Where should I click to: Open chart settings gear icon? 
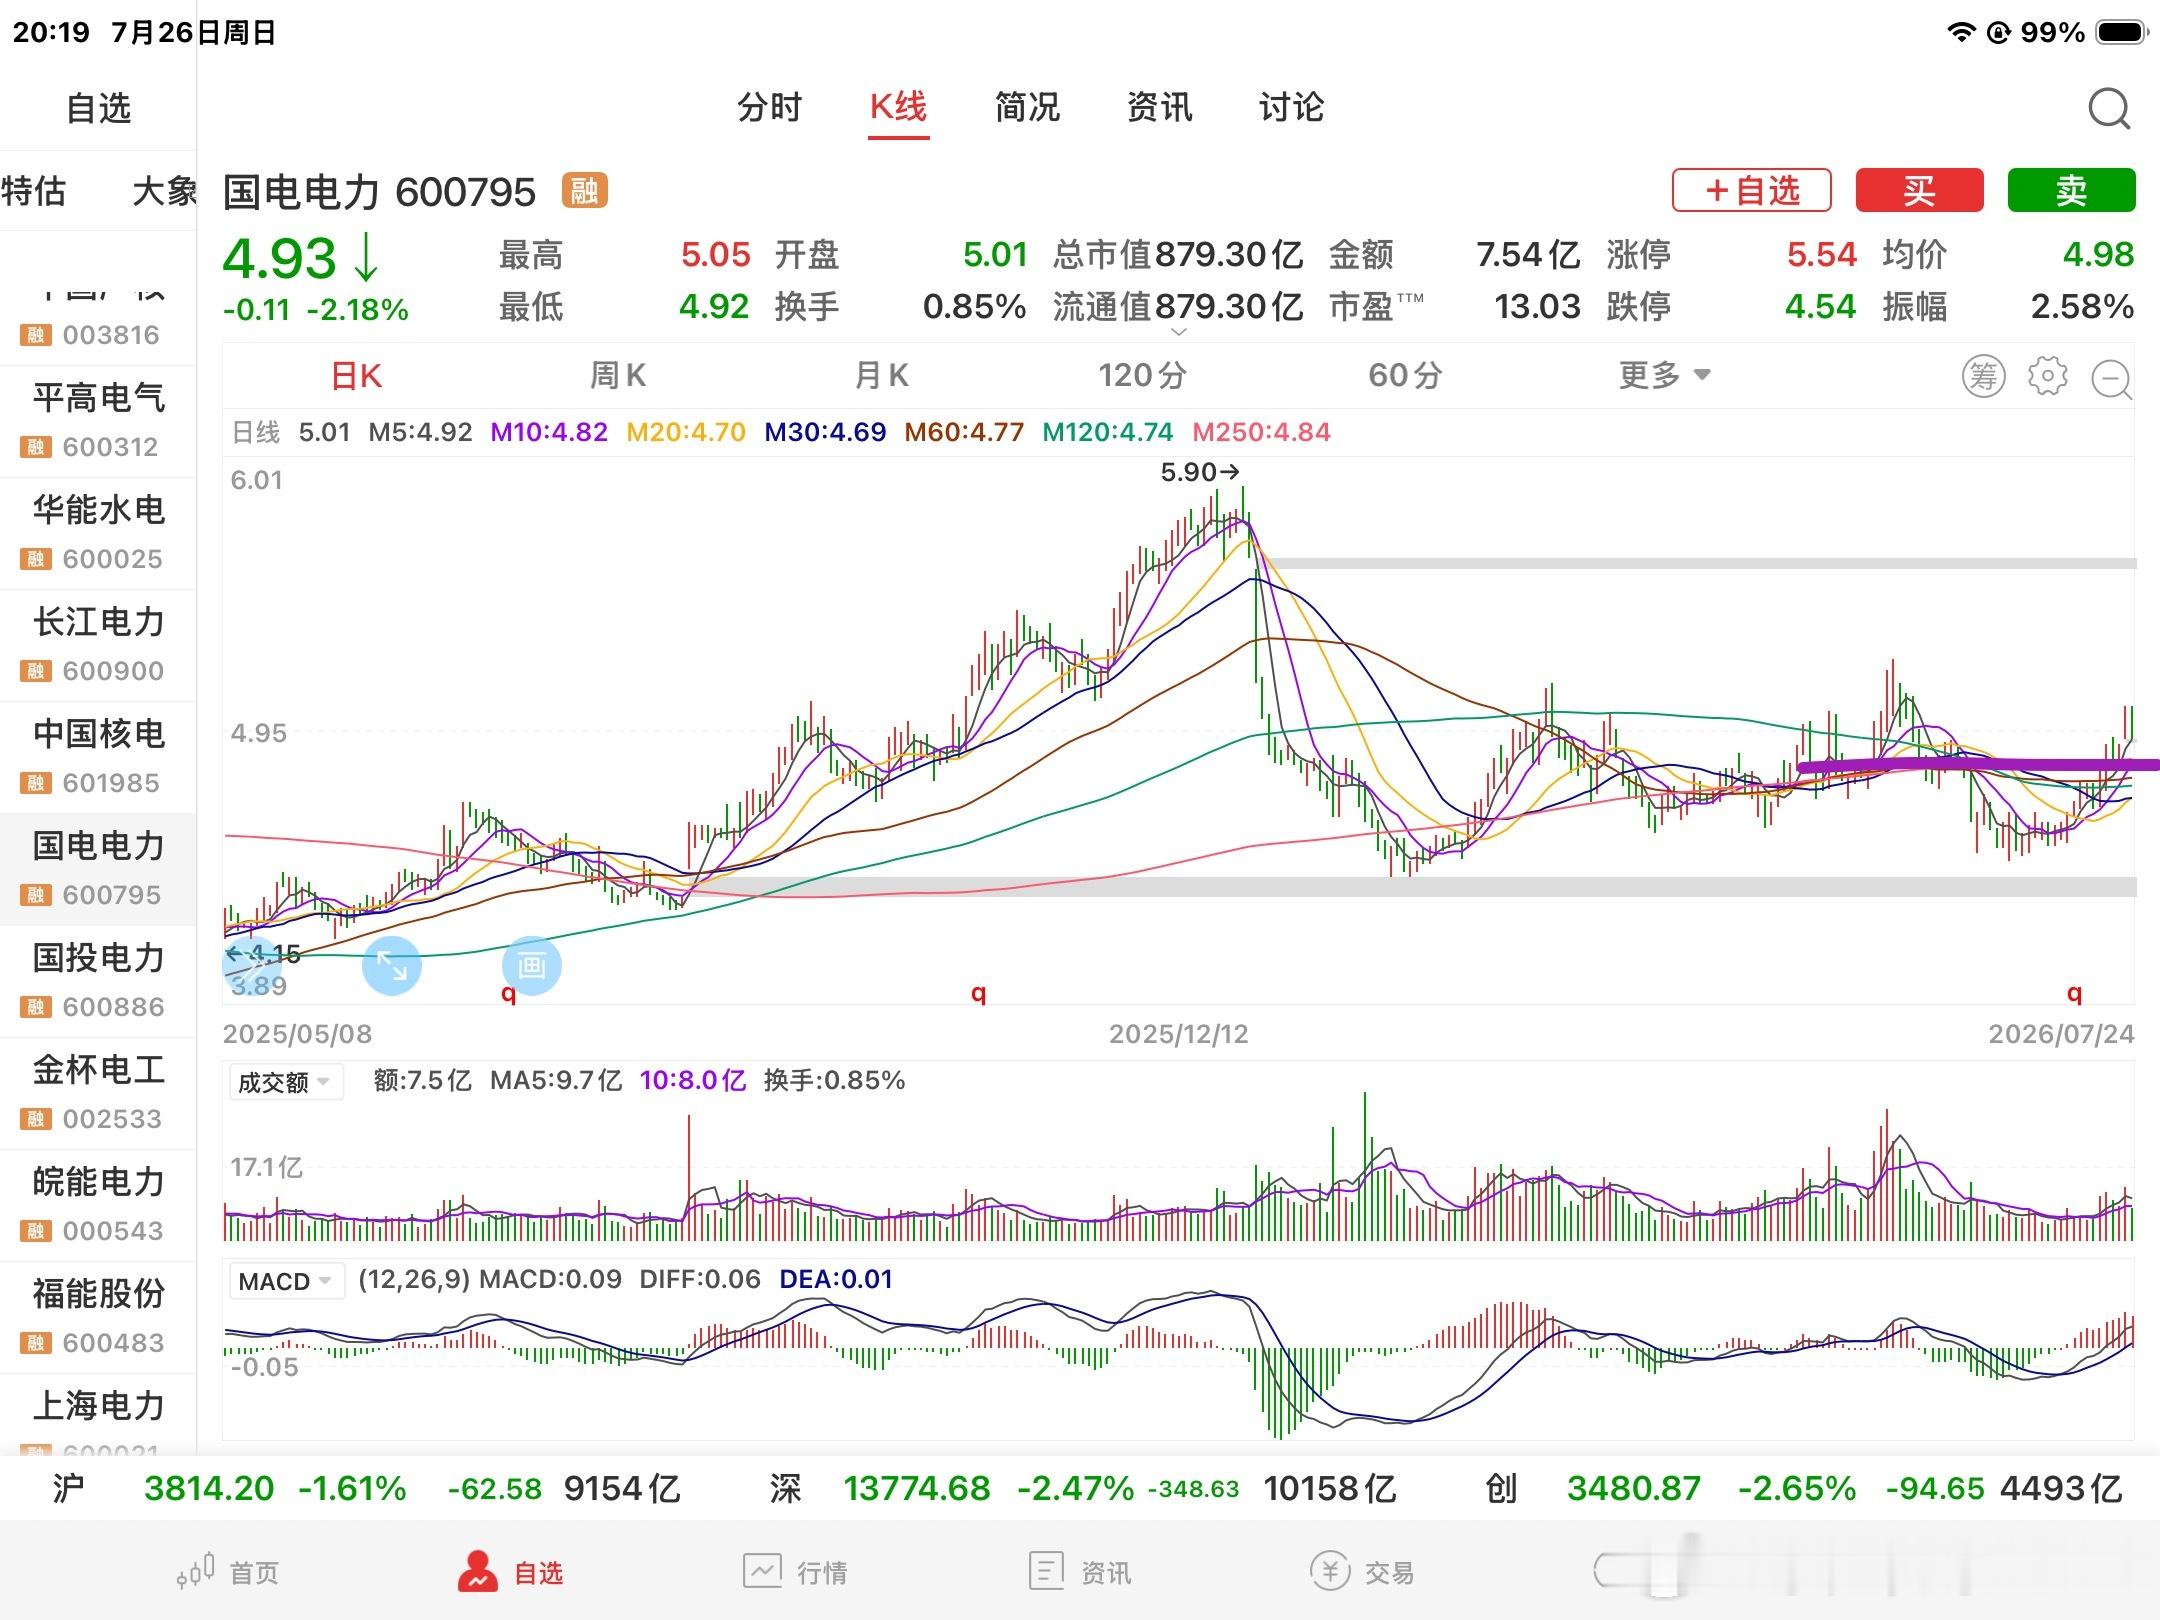(x=2047, y=376)
